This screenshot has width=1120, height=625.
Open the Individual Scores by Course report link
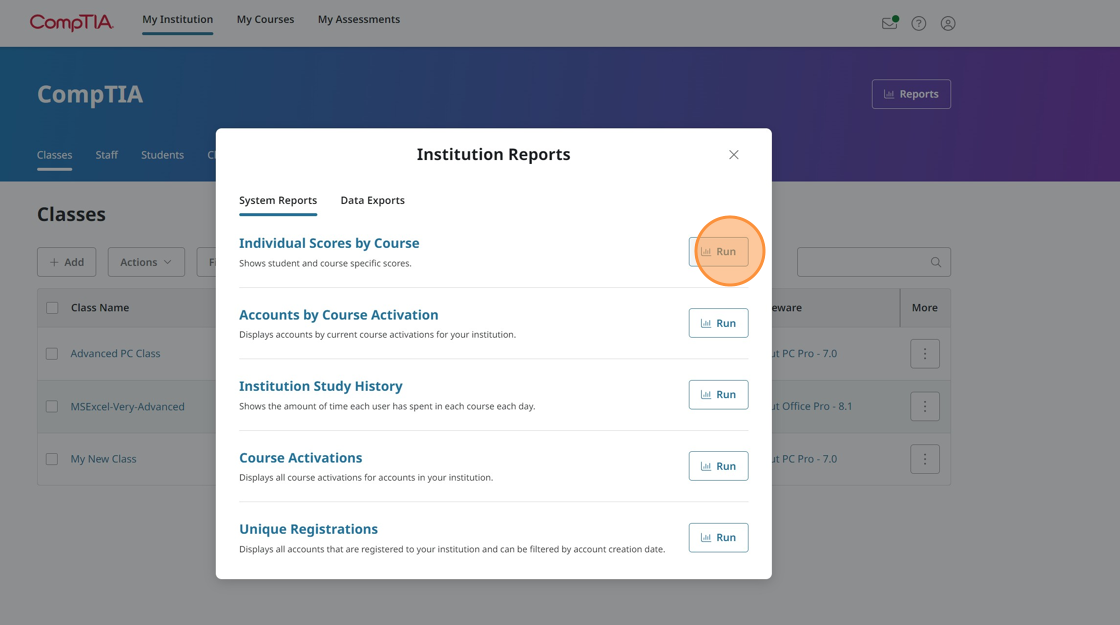[329, 242]
